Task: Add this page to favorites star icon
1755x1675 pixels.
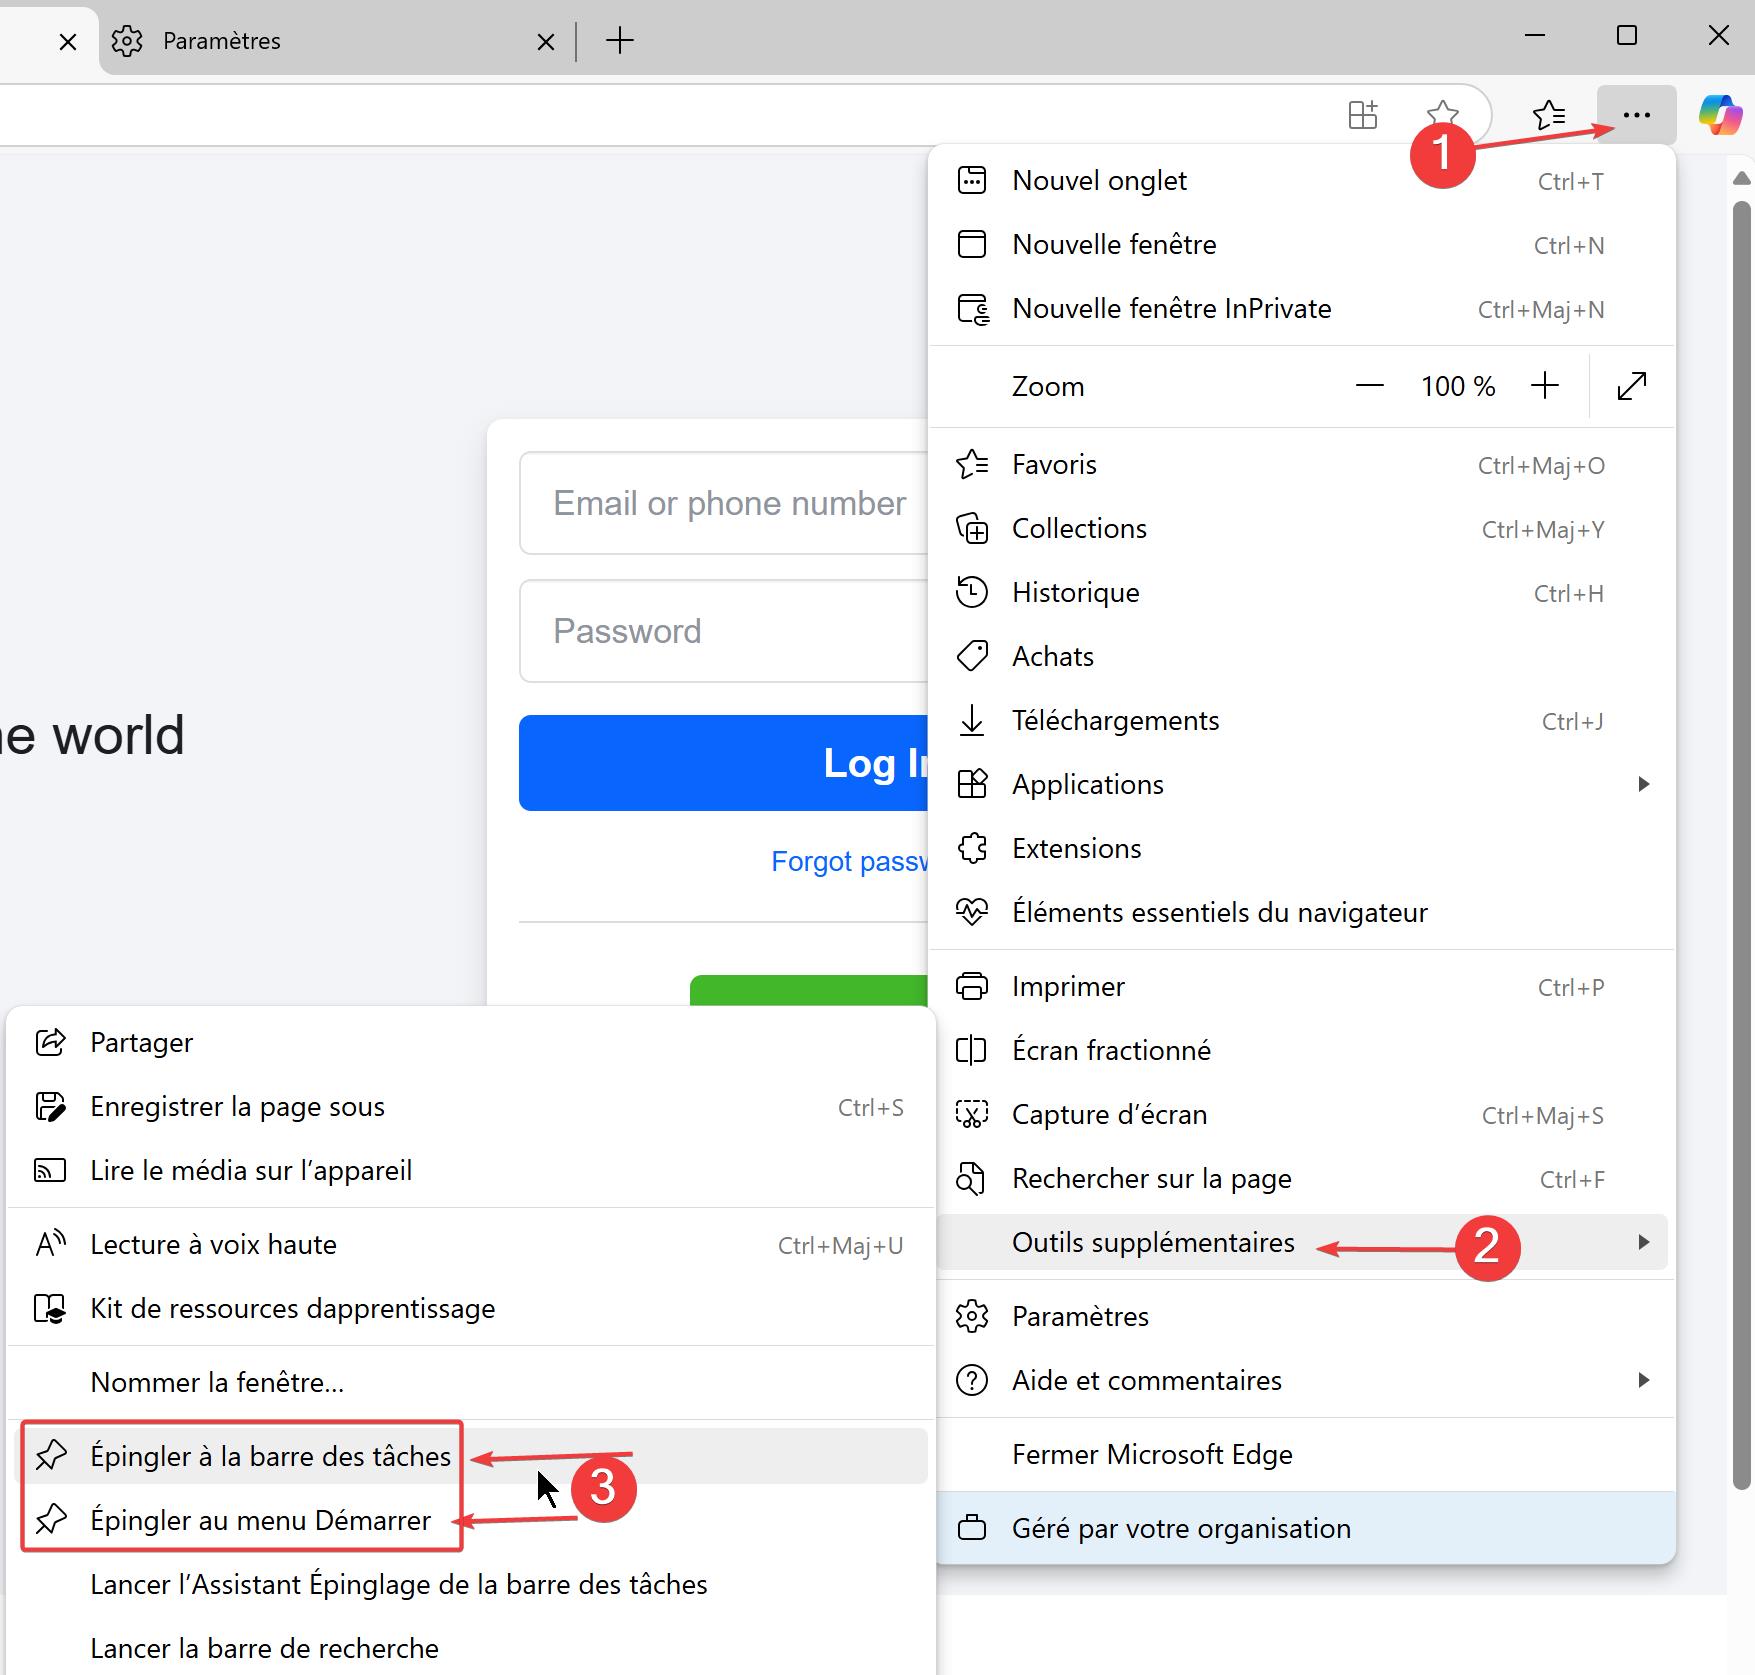Action: pos(1442,114)
